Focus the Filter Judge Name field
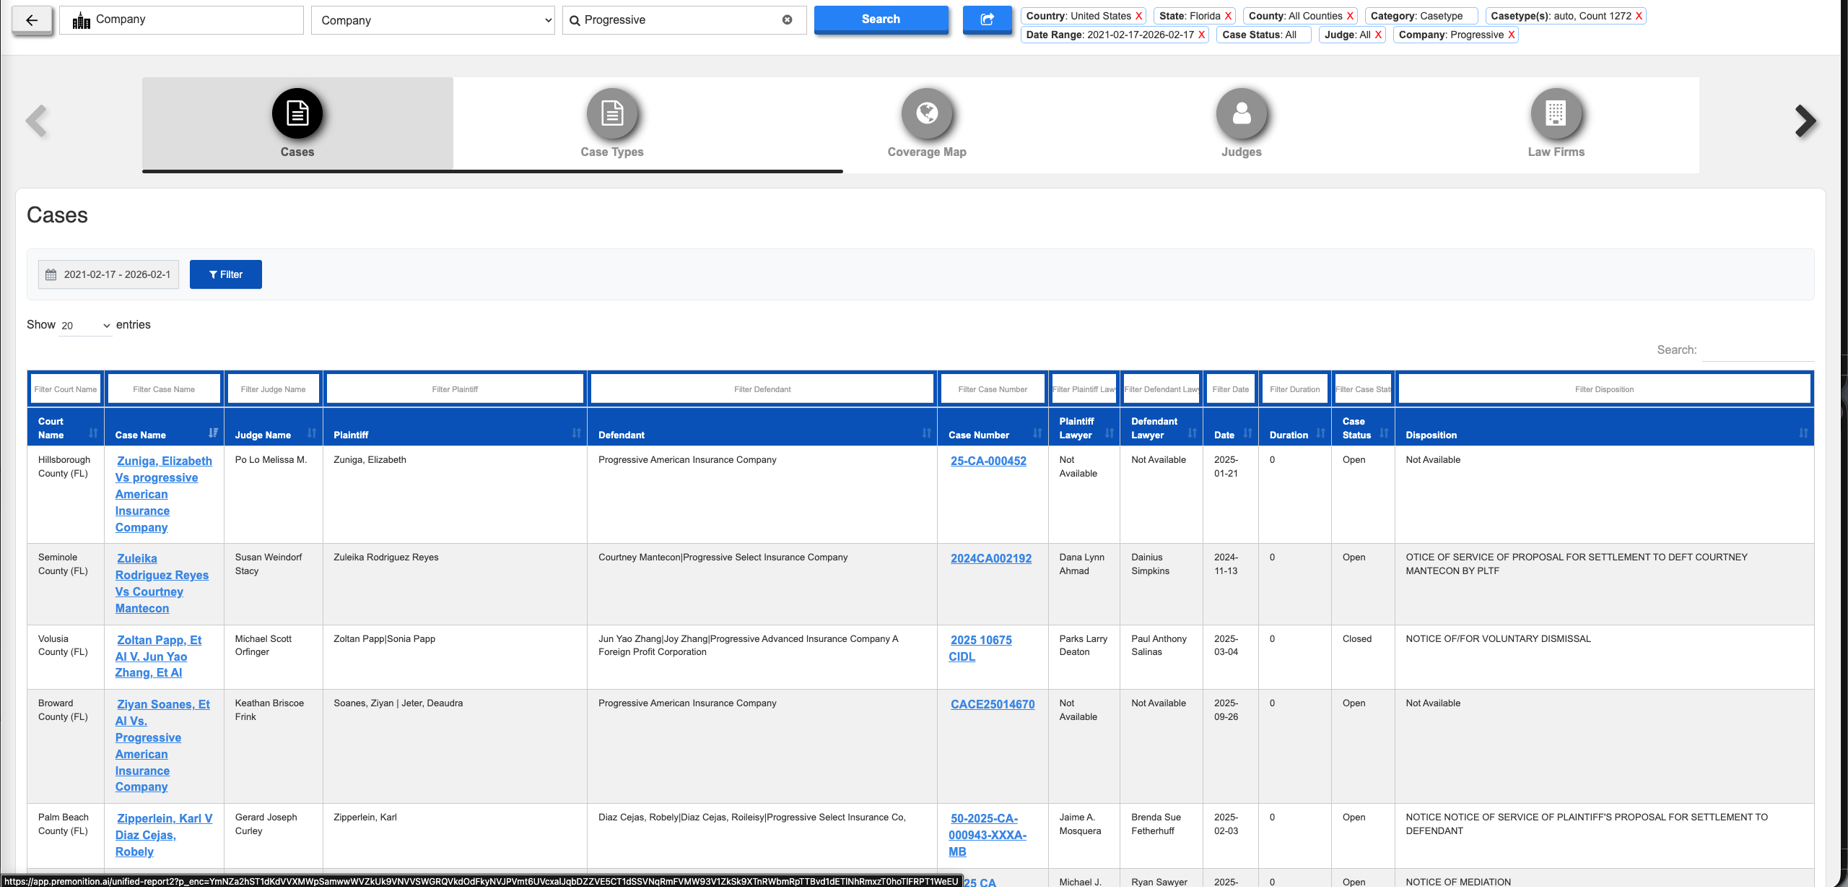Viewport: 1848px width, 887px height. tap(273, 389)
